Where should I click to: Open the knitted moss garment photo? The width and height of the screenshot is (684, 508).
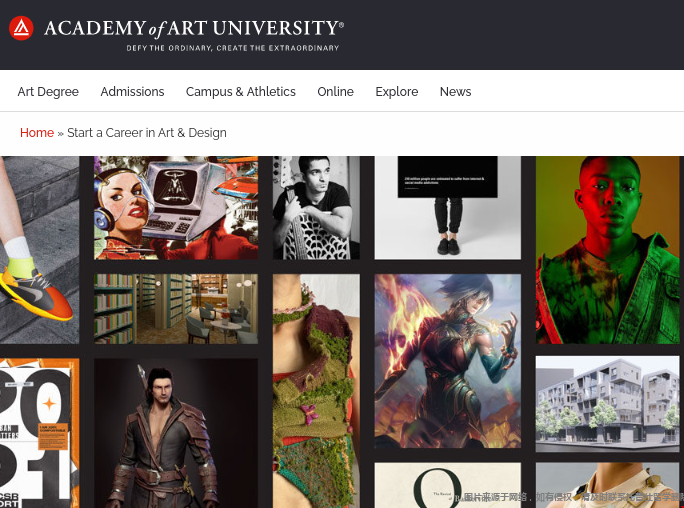tap(316, 391)
